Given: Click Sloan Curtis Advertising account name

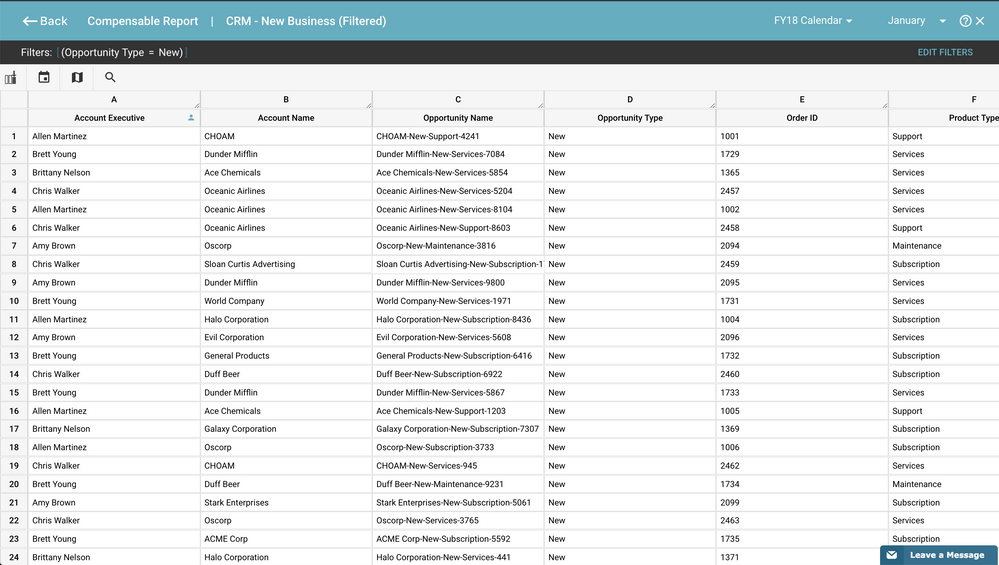Looking at the screenshot, I should tap(286, 264).
